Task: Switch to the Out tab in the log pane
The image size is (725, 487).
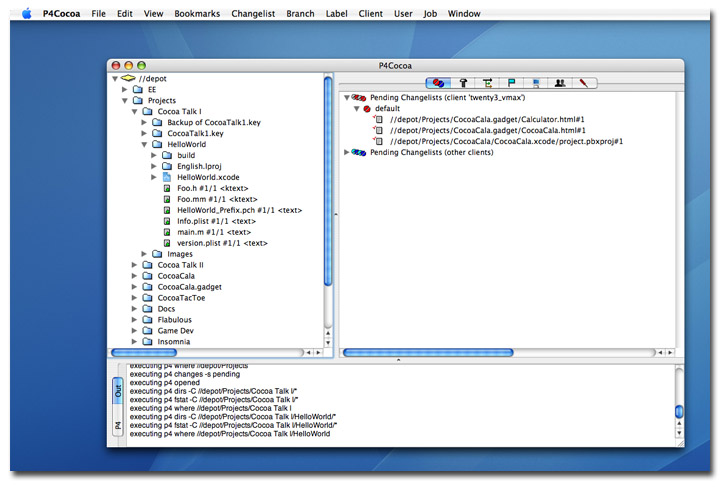Action: tap(118, 391)
